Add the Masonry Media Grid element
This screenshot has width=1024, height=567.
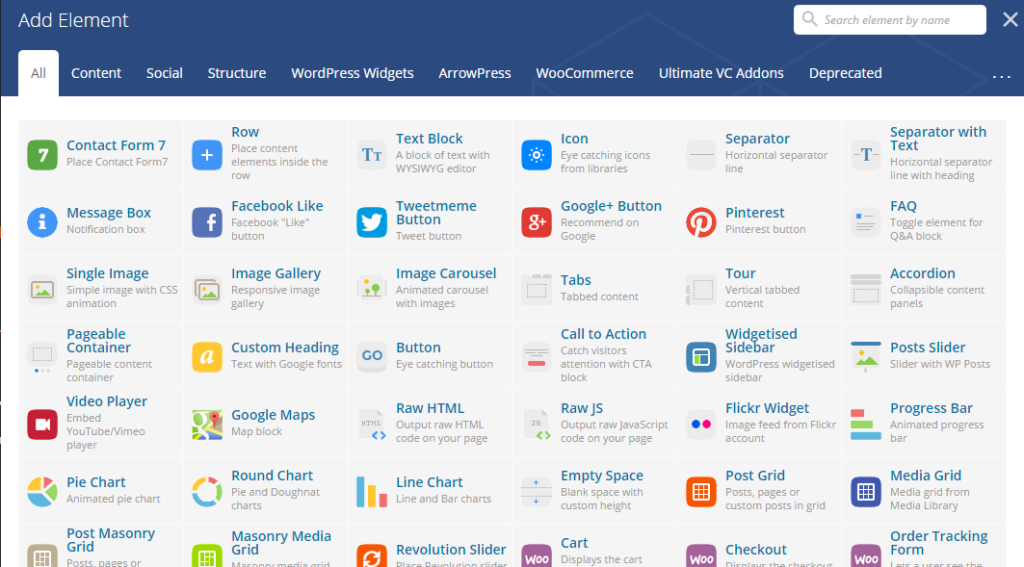coord(265,546)
